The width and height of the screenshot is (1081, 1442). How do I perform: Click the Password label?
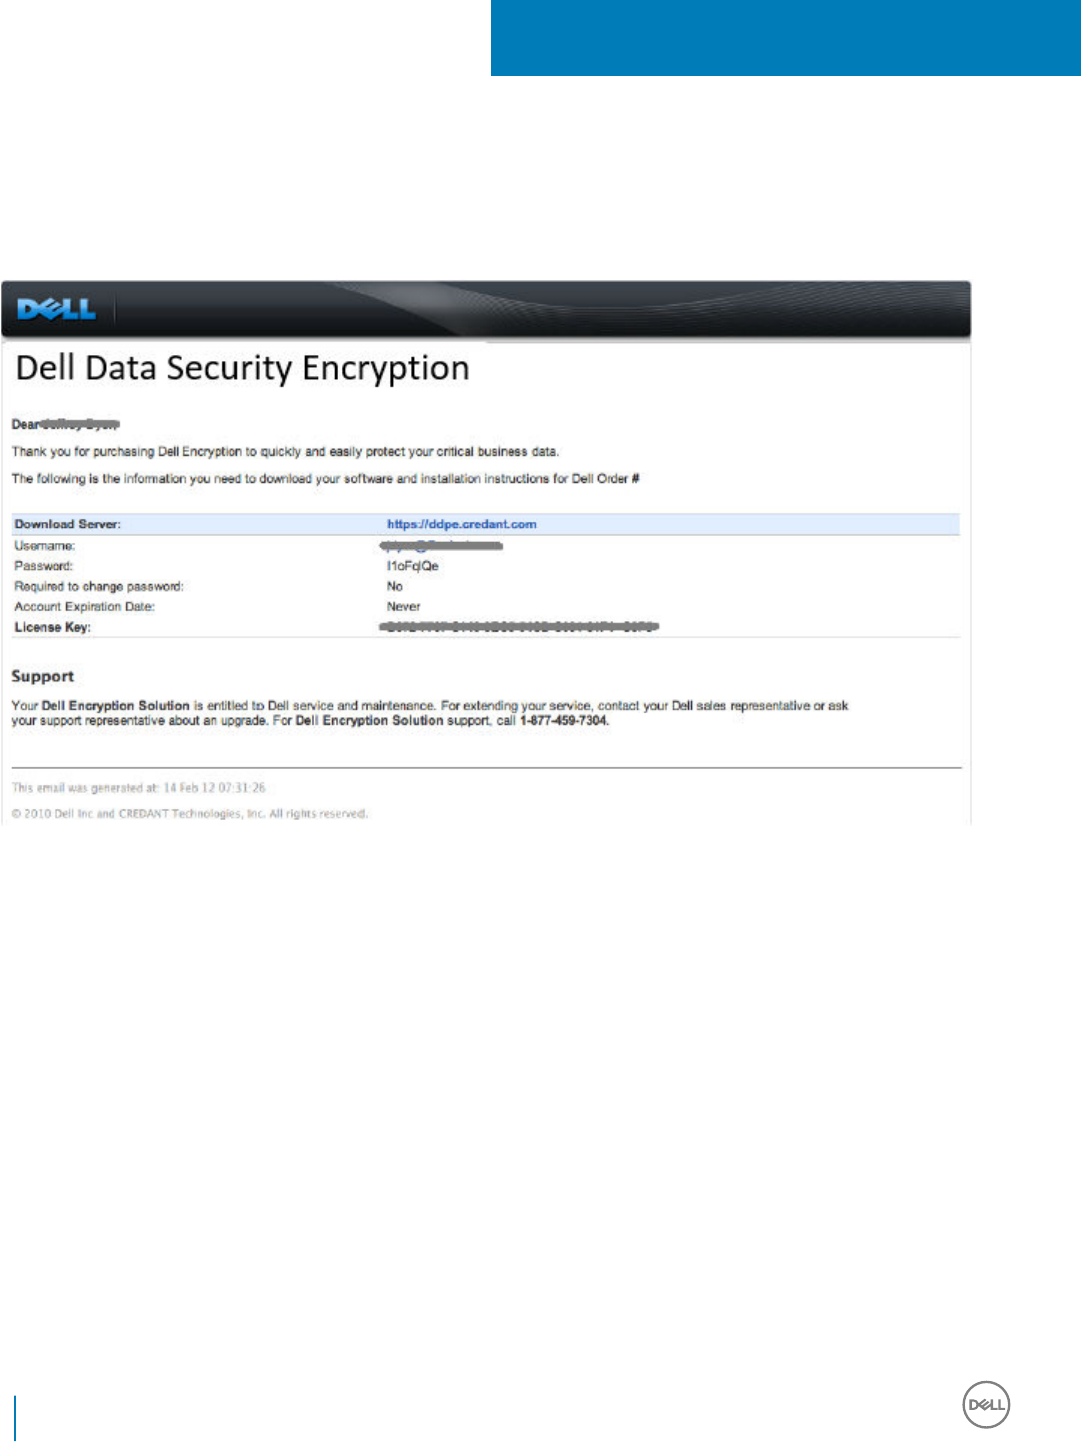44,566
